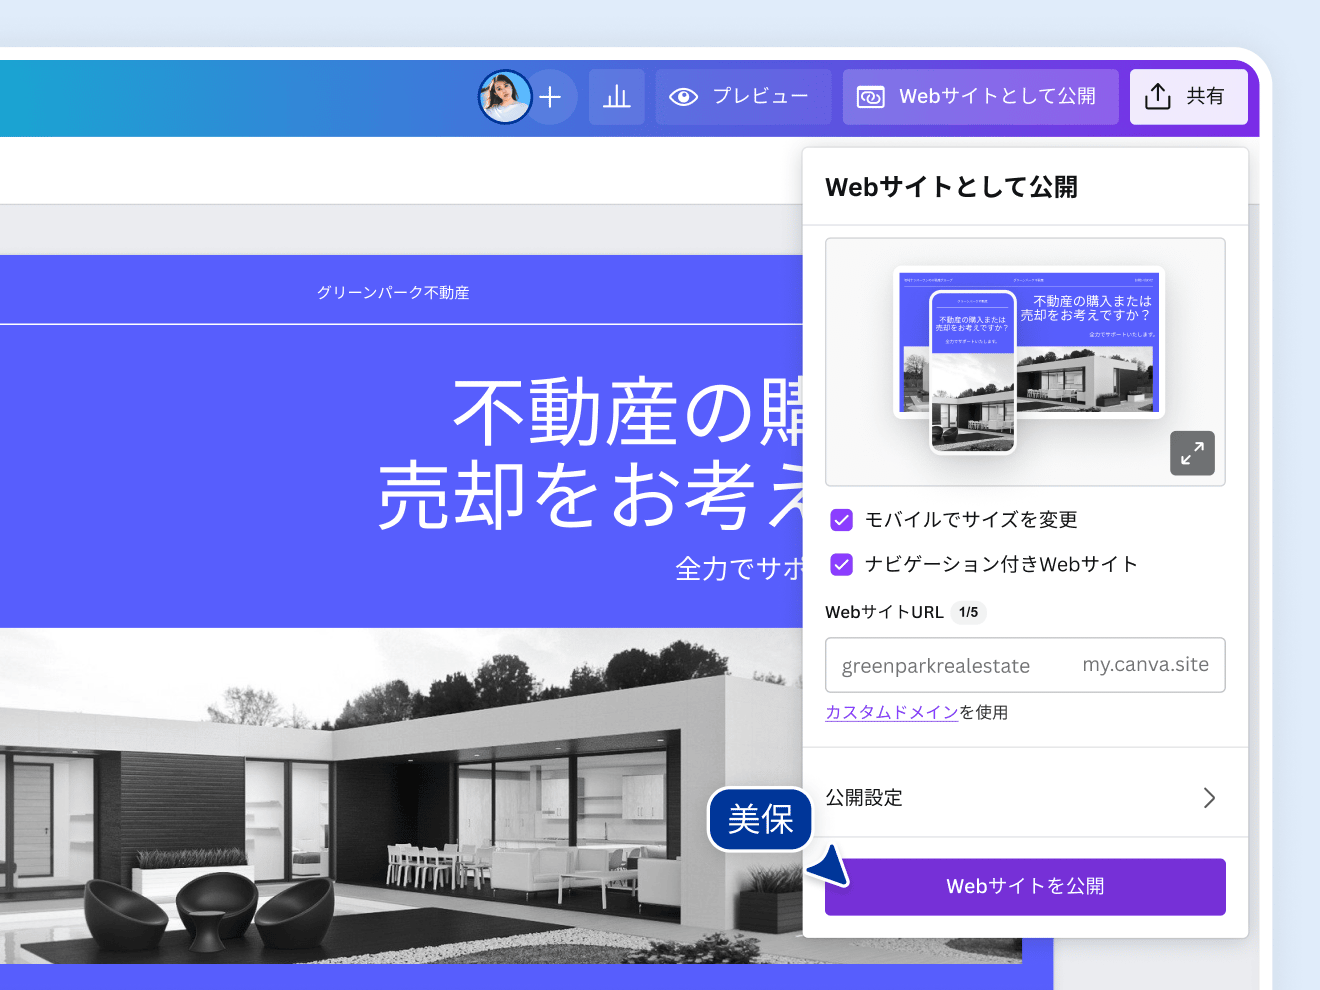The image size is (1320, 990).
Task: Click the user profile avatar photo
Action: tap(504, 97)
